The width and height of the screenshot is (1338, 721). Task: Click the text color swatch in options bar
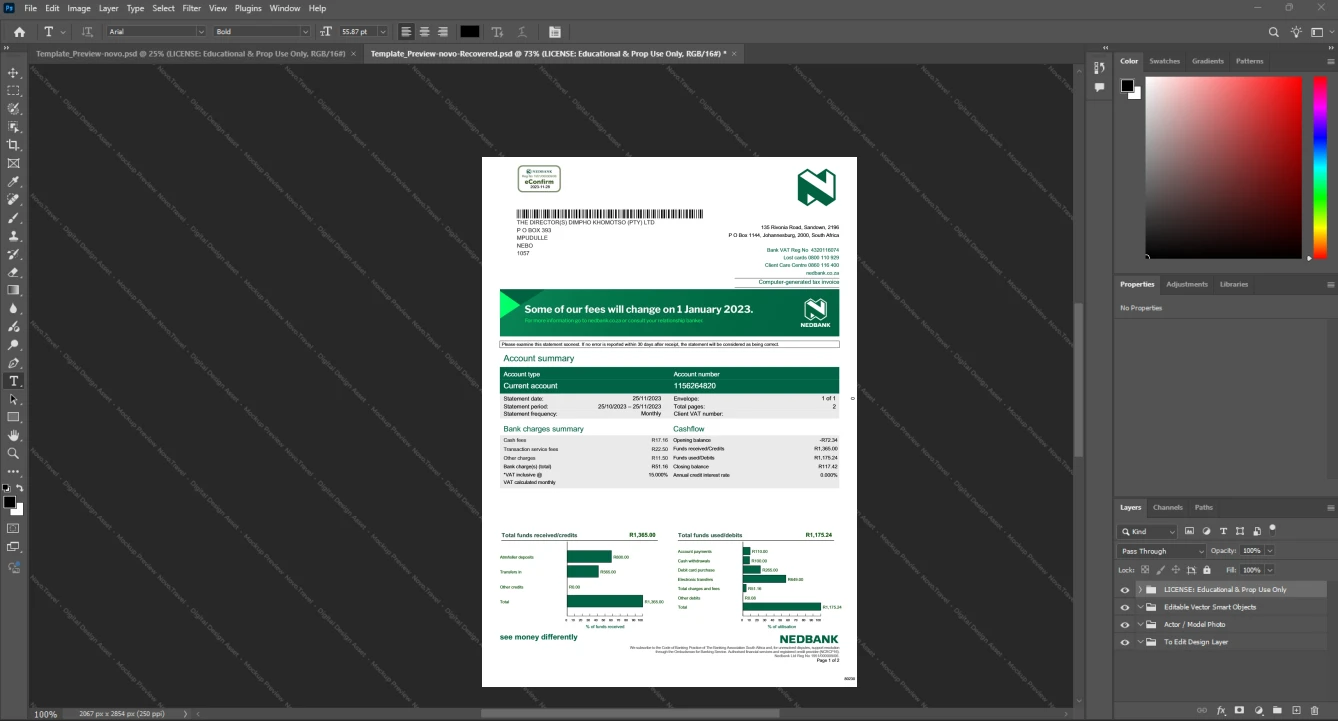pyautogui.click(x=469, y=32)
